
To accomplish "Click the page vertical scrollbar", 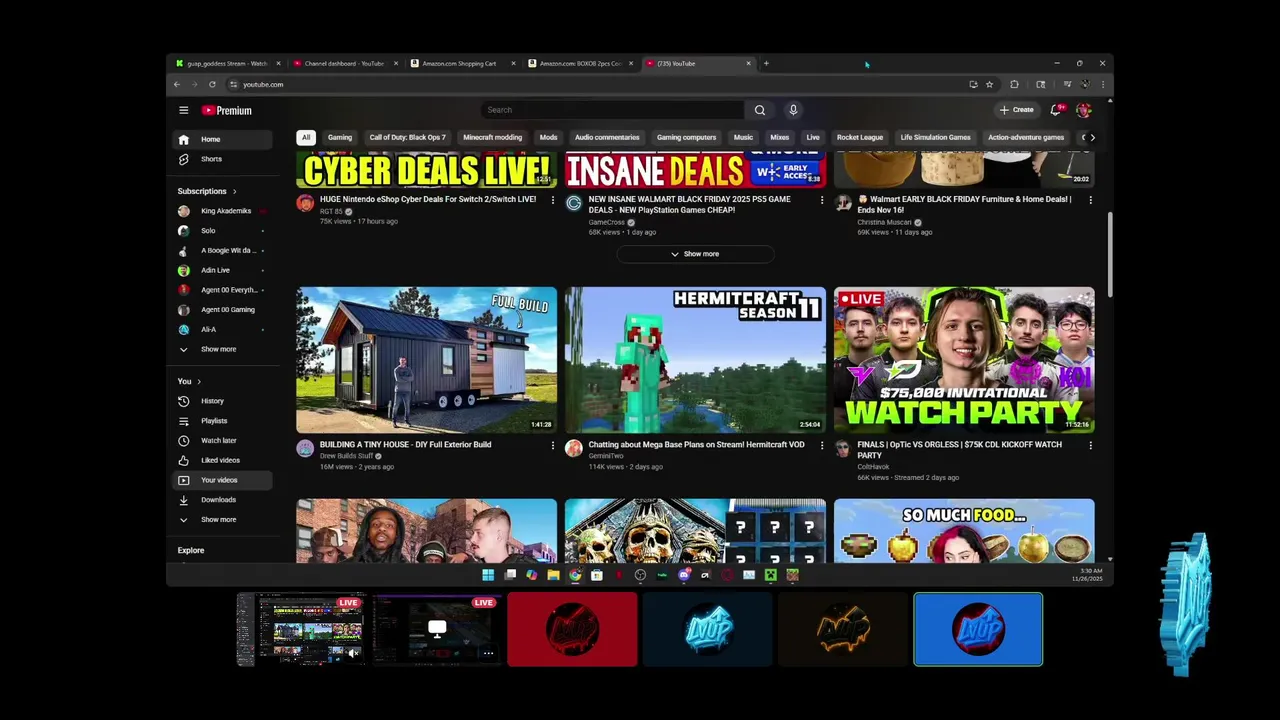I will 1109,254.
